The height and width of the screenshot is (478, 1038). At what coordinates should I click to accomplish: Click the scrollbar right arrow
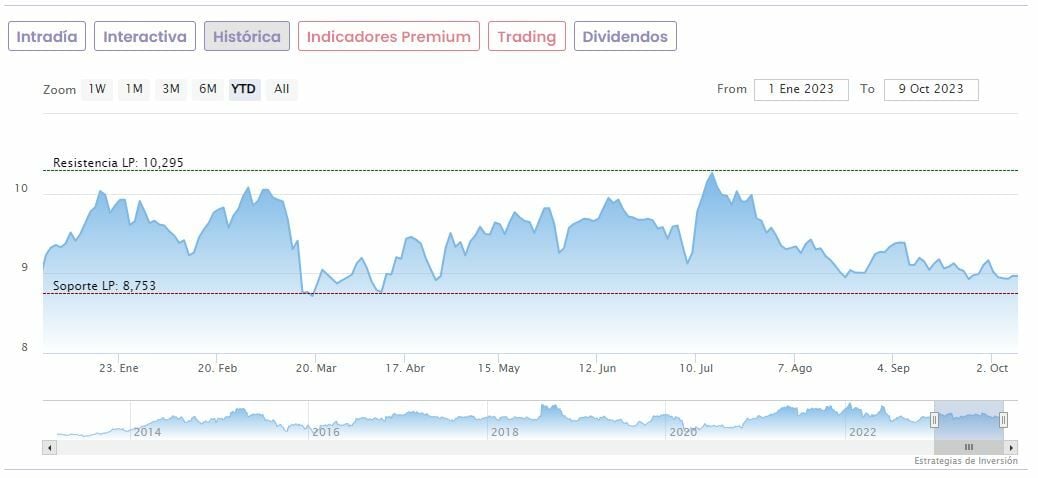[x=1011, y=447]
